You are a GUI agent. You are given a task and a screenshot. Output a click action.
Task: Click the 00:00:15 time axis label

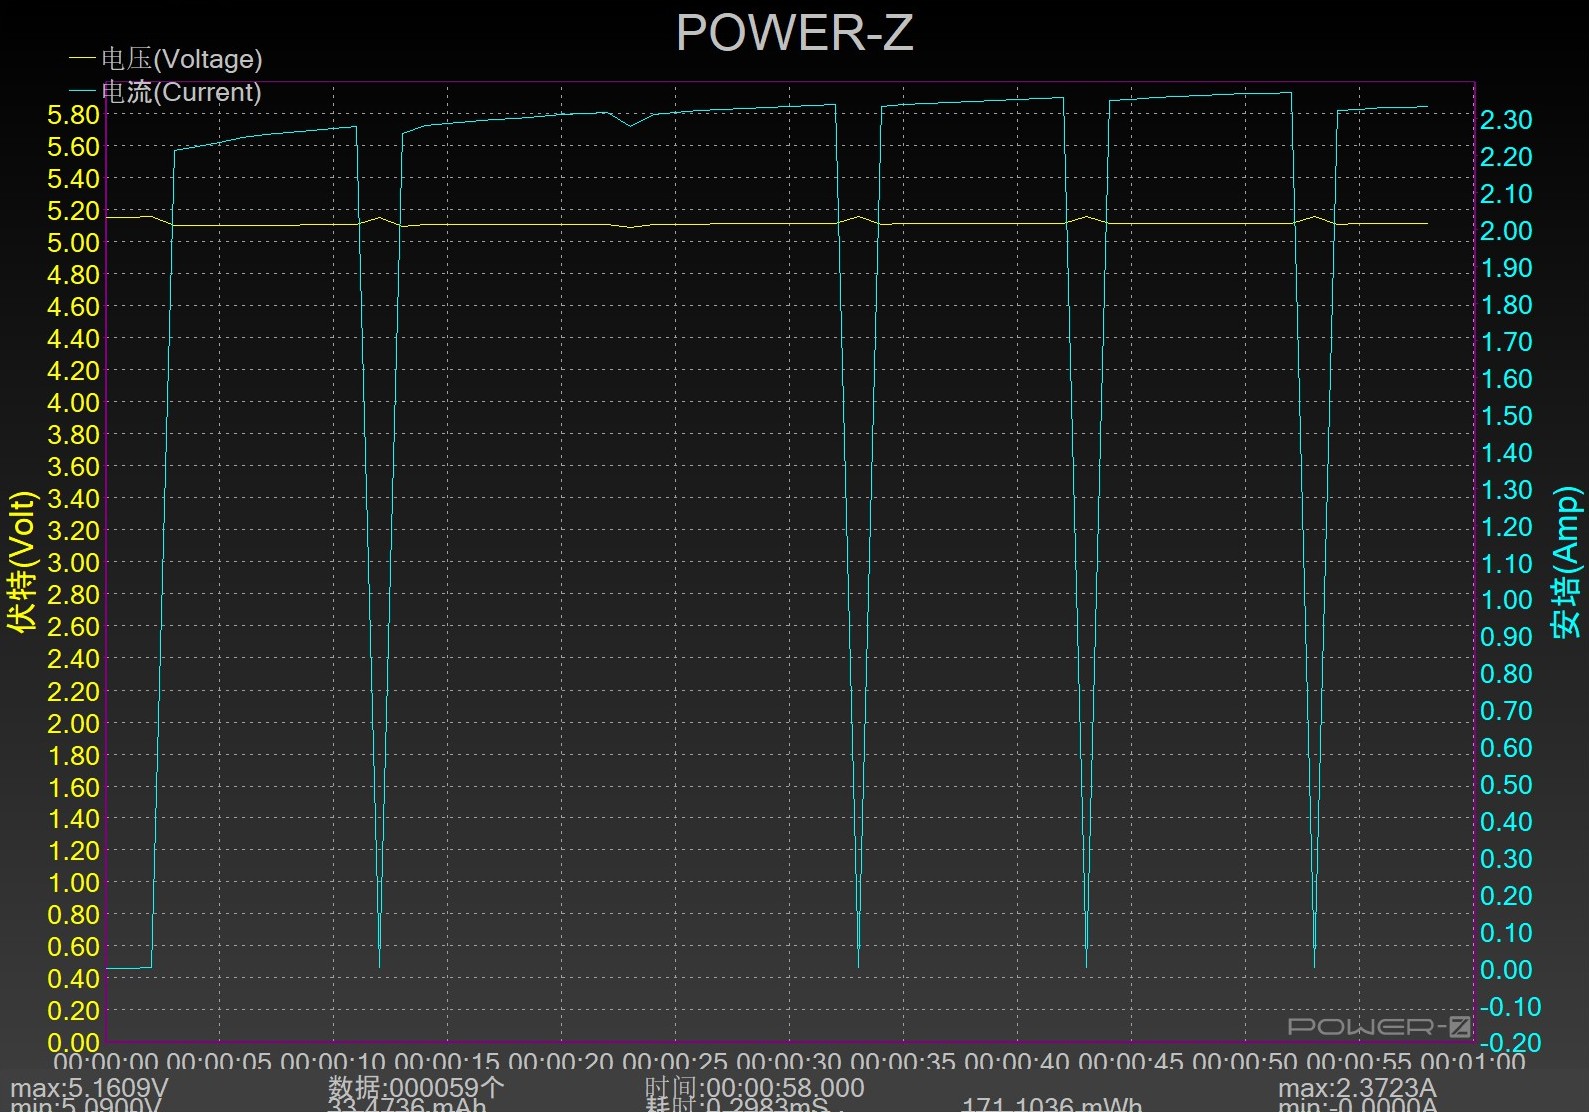point(447,1062)
